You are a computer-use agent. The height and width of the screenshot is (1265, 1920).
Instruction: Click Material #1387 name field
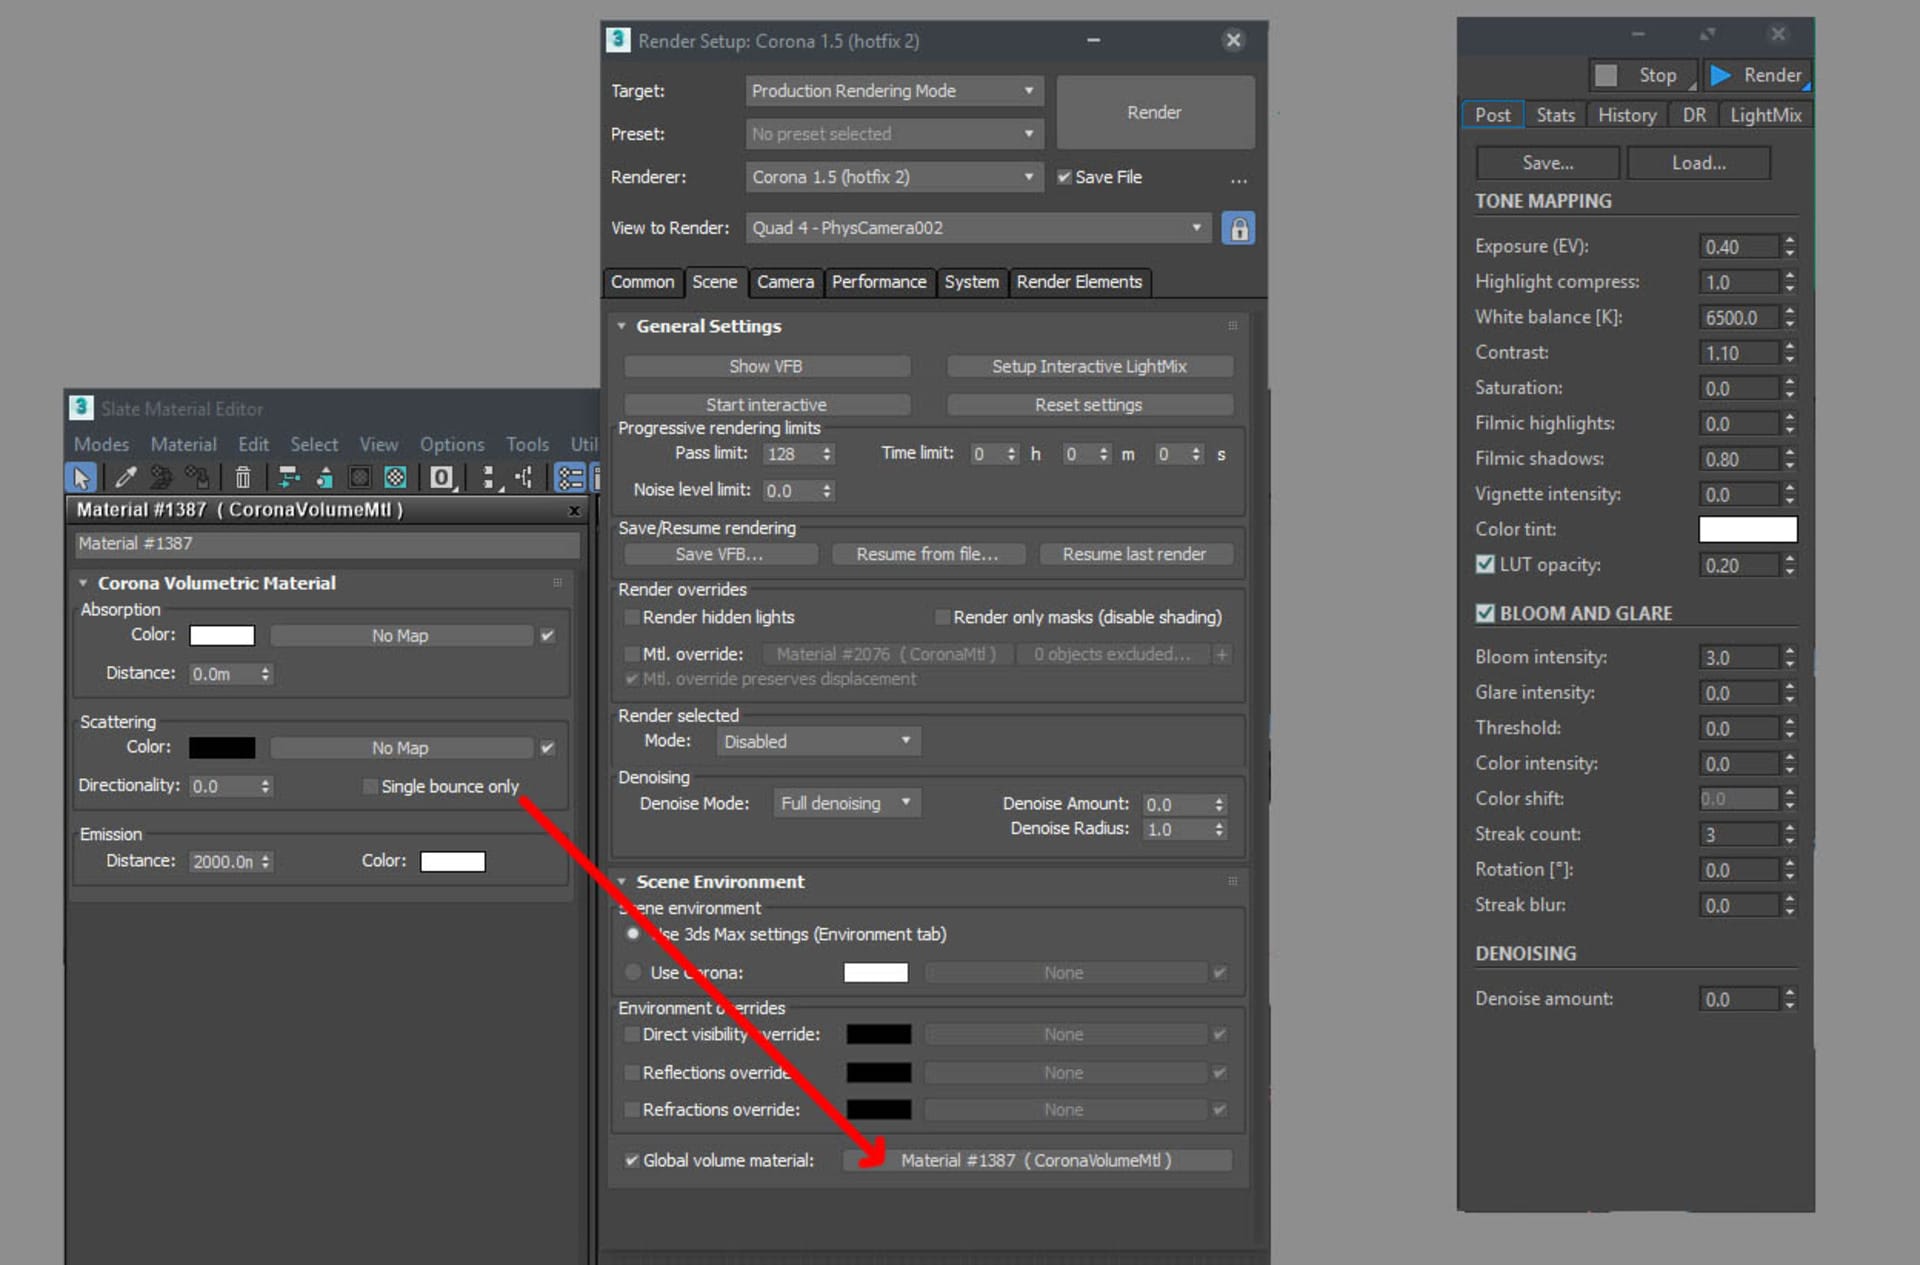(326, 544)
